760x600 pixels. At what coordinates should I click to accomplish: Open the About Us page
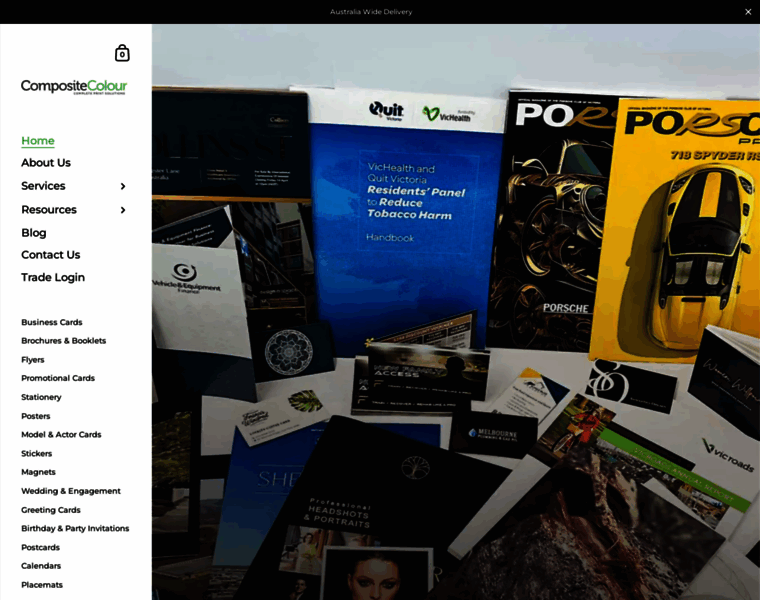pyautogui.click(x=46, y=163)
